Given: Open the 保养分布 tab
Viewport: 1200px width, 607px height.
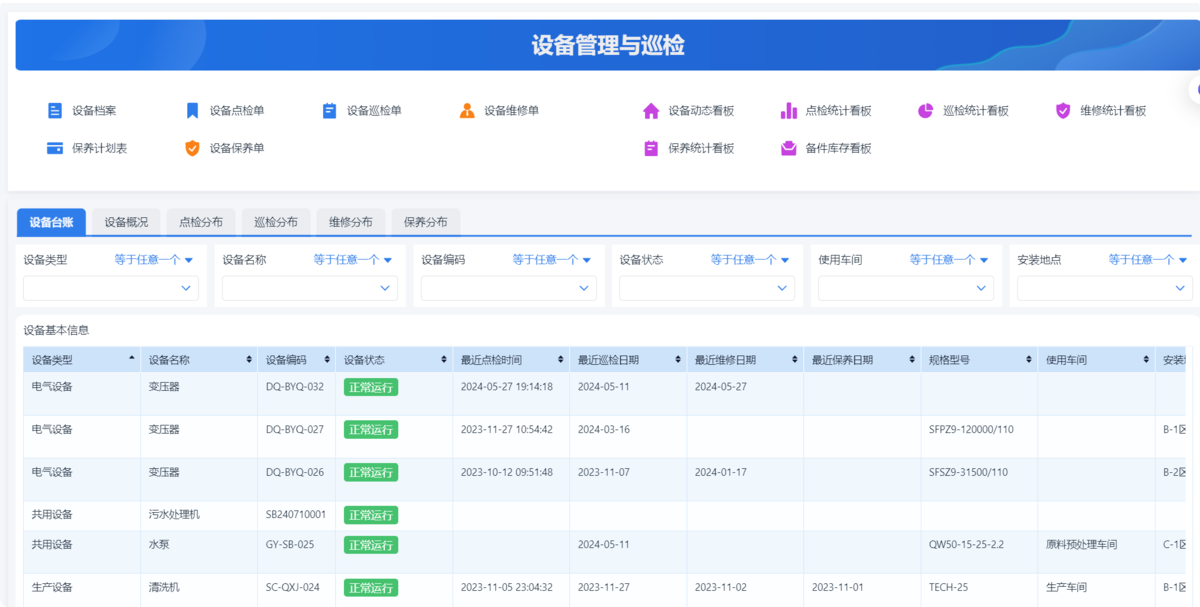Looking at the screenshot, I should (426, 222).
